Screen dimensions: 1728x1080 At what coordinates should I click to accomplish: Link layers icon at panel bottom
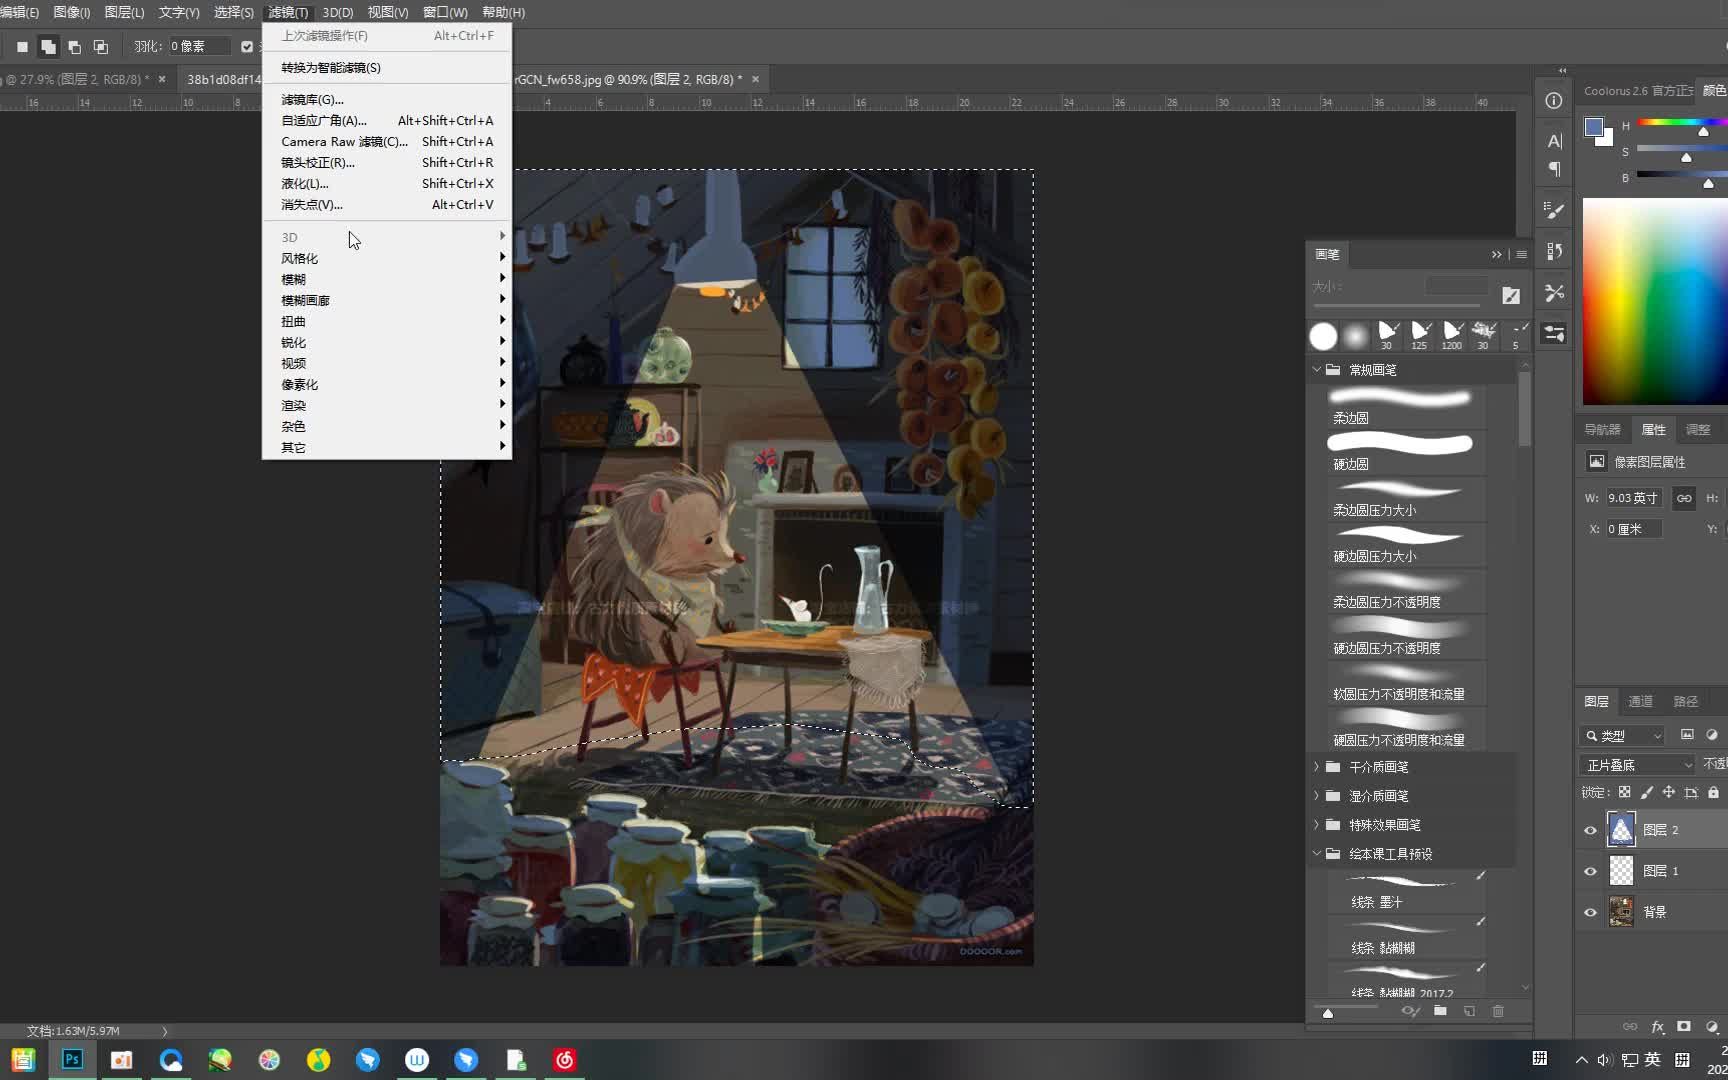(x=1630, y=1027)
